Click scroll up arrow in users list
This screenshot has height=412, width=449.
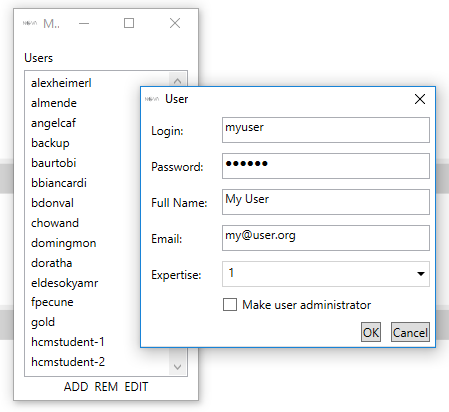pyautogui.click(x=177, y=81)
